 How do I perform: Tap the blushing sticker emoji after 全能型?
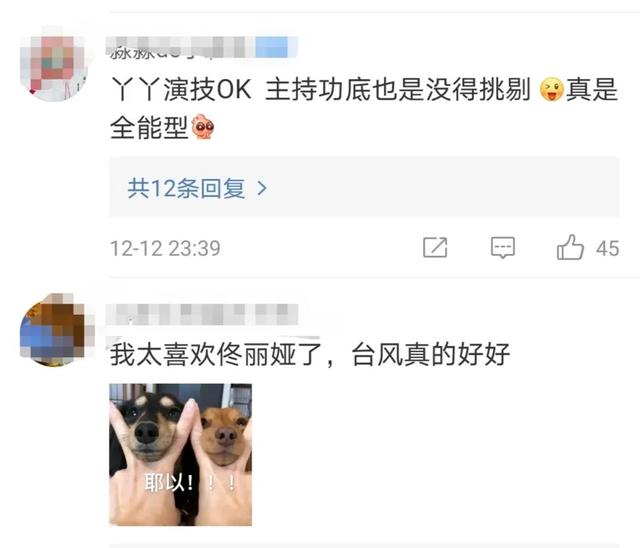click(203, 127)
